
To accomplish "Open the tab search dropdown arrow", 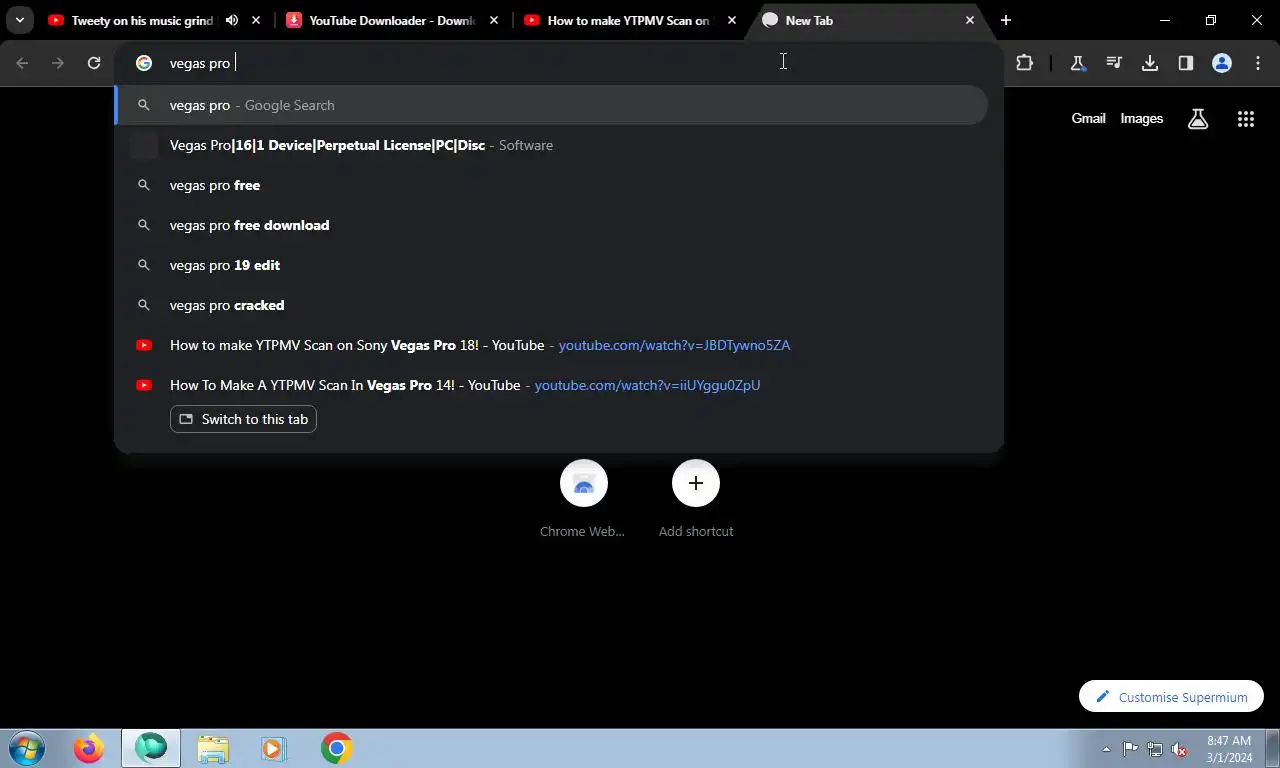I will (x=19, y=20).
